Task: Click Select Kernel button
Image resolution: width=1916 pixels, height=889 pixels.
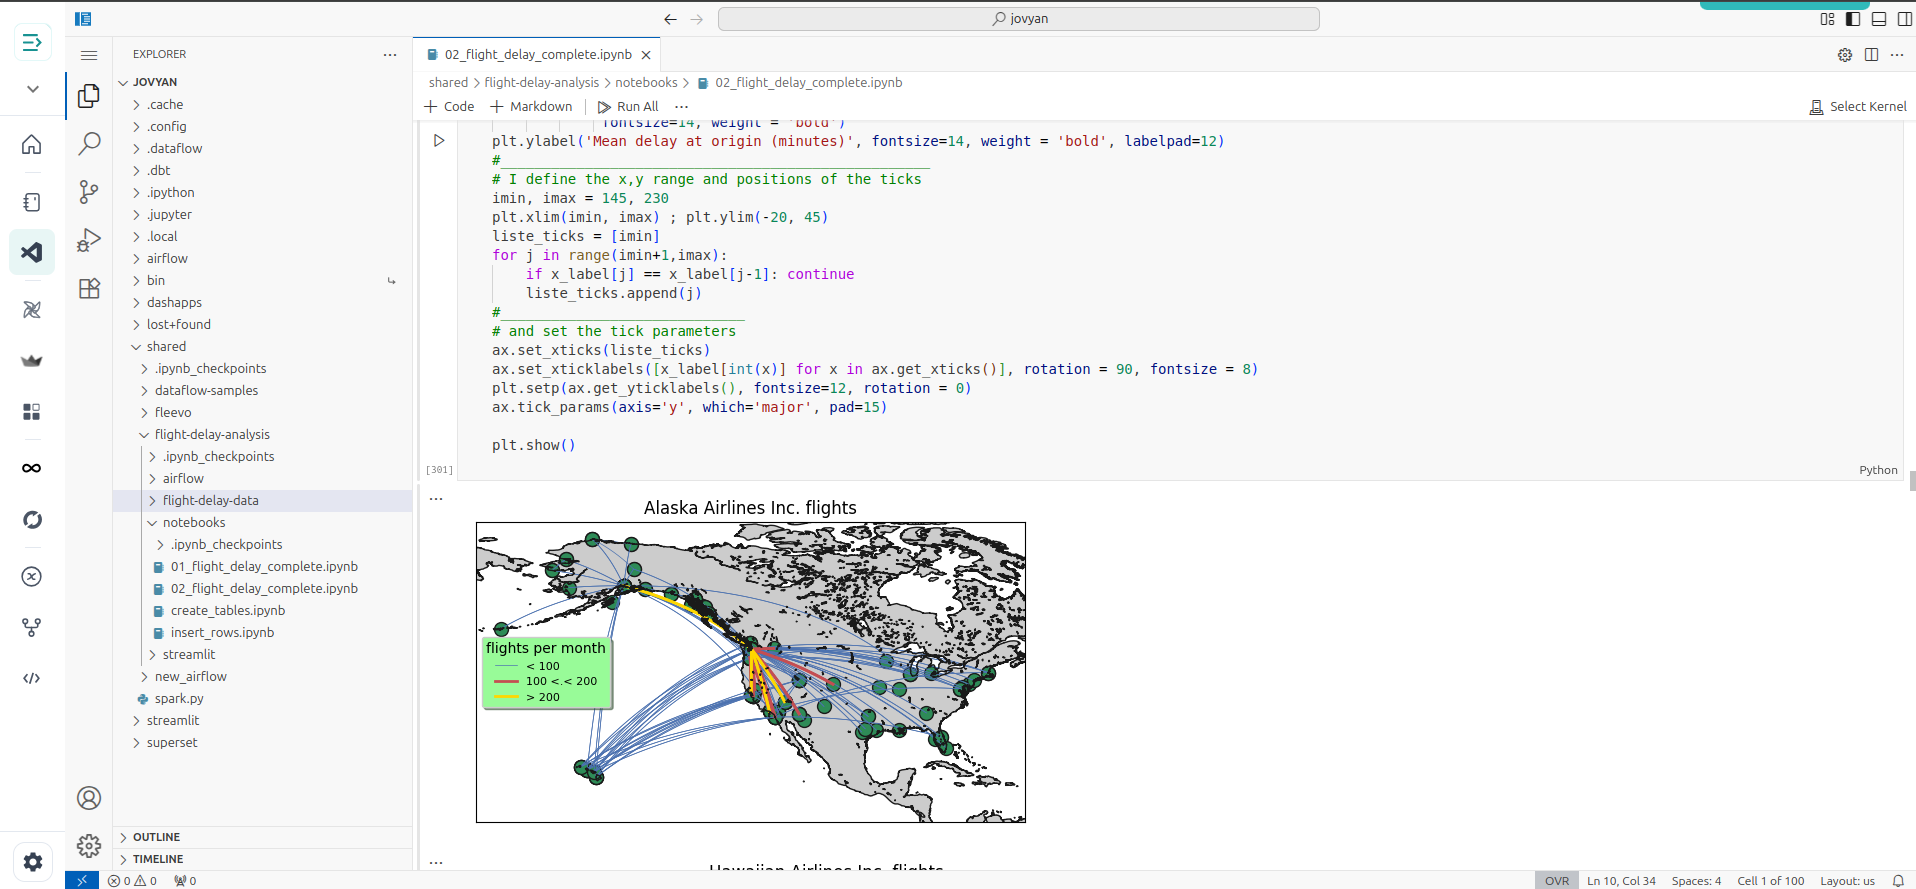Action: click(x=1858, y=107)
